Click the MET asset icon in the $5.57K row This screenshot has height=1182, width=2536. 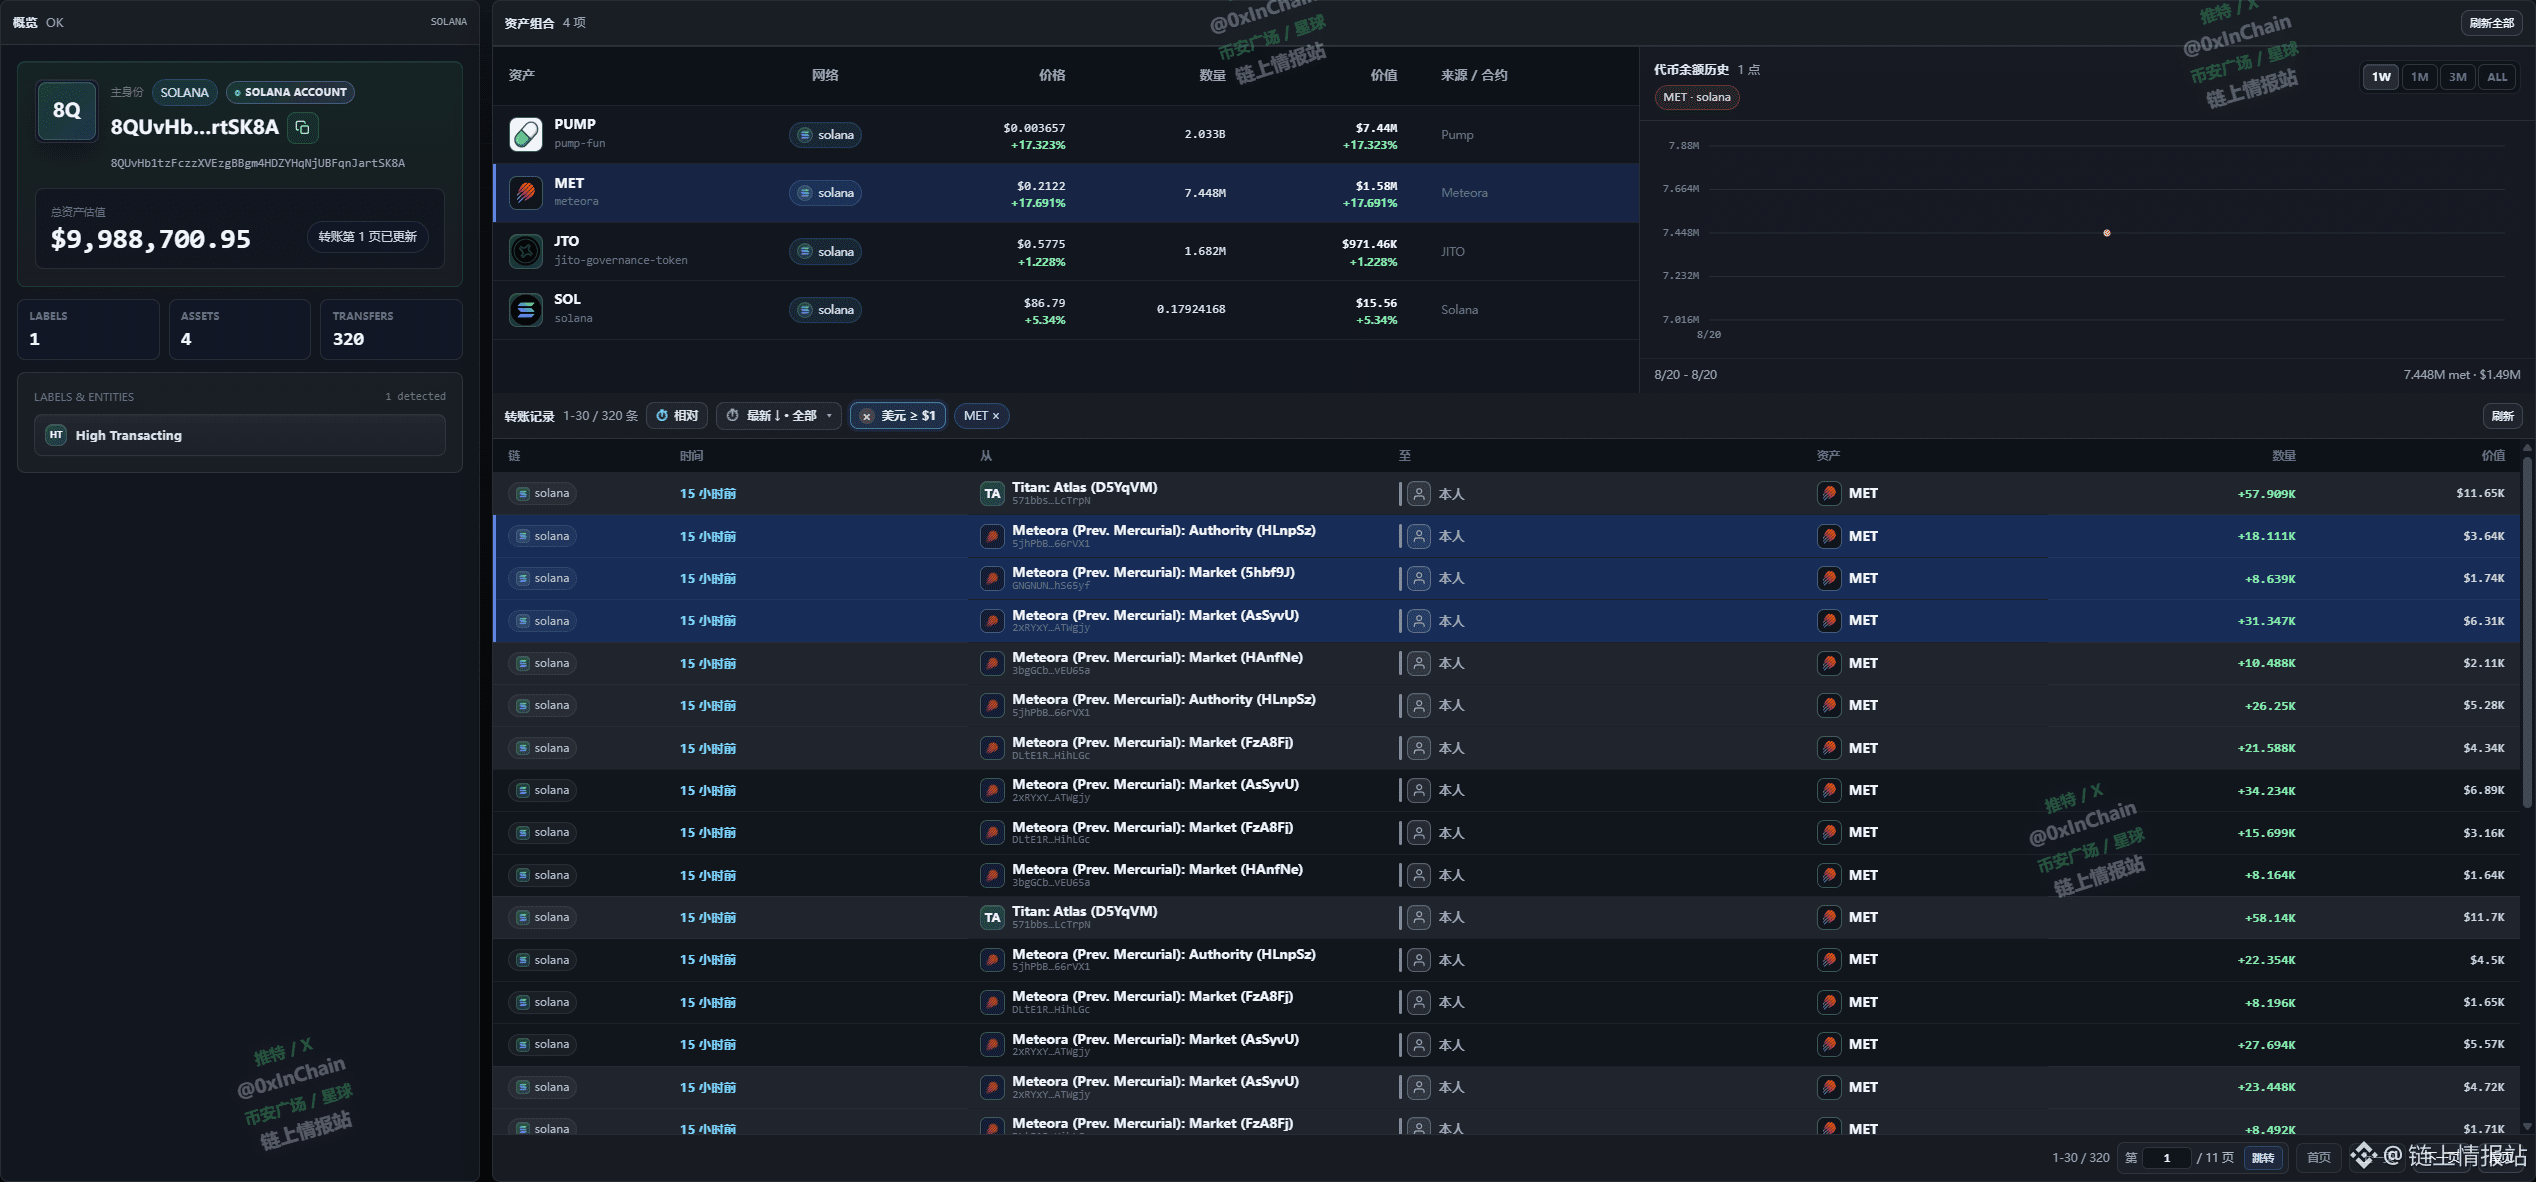1829,1044
